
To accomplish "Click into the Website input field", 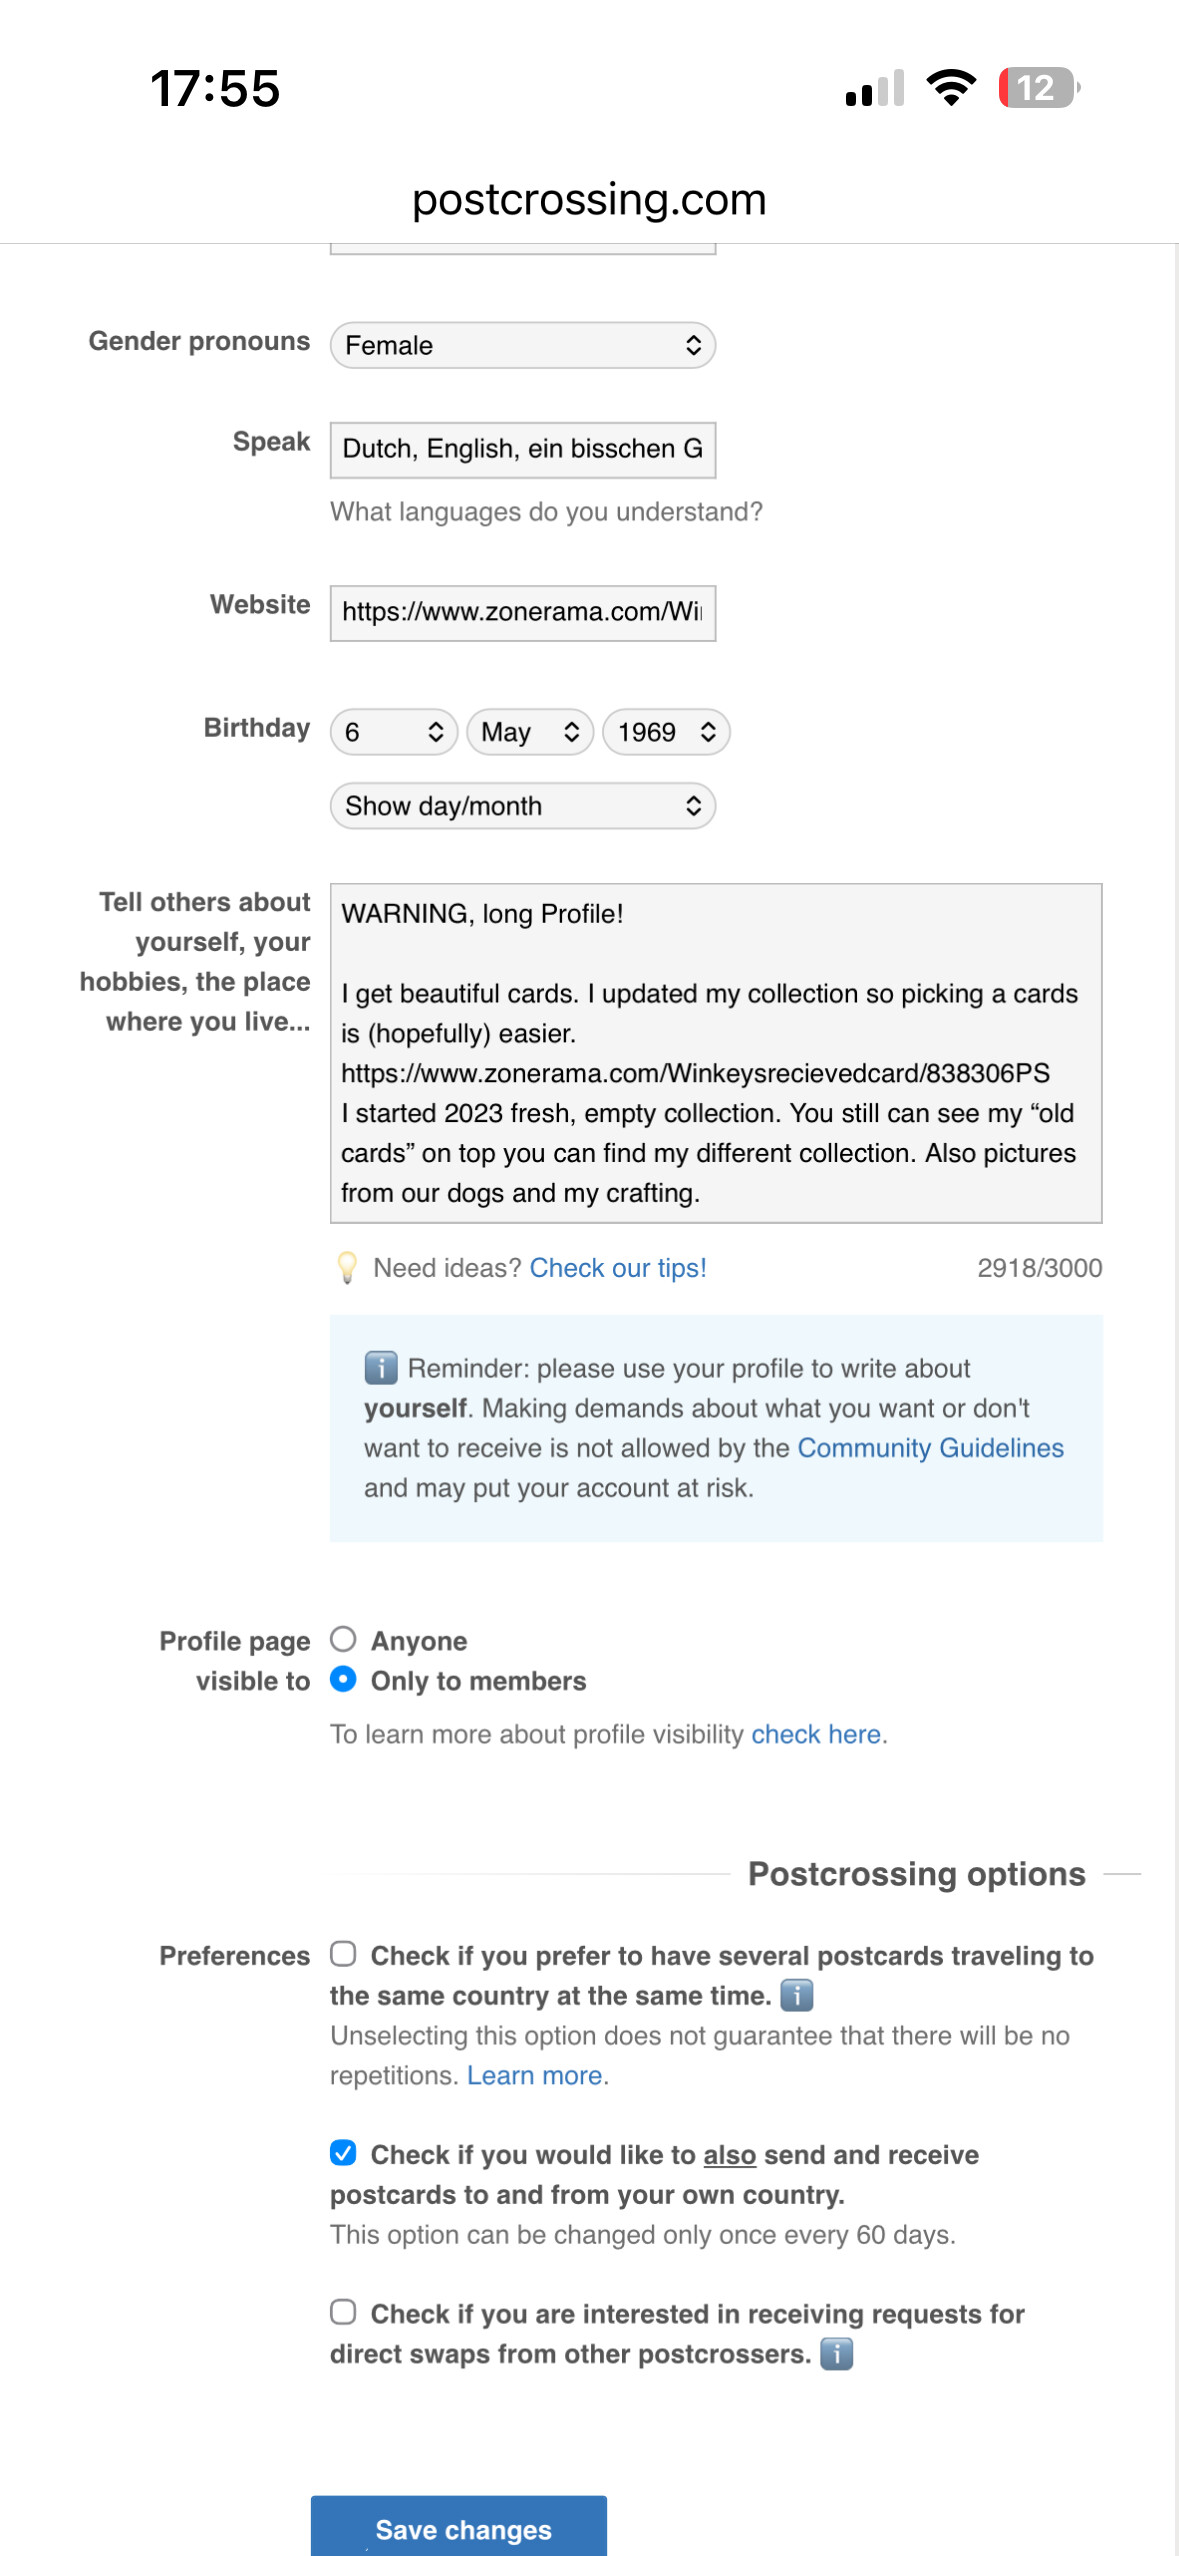I will tap(523, 613).
